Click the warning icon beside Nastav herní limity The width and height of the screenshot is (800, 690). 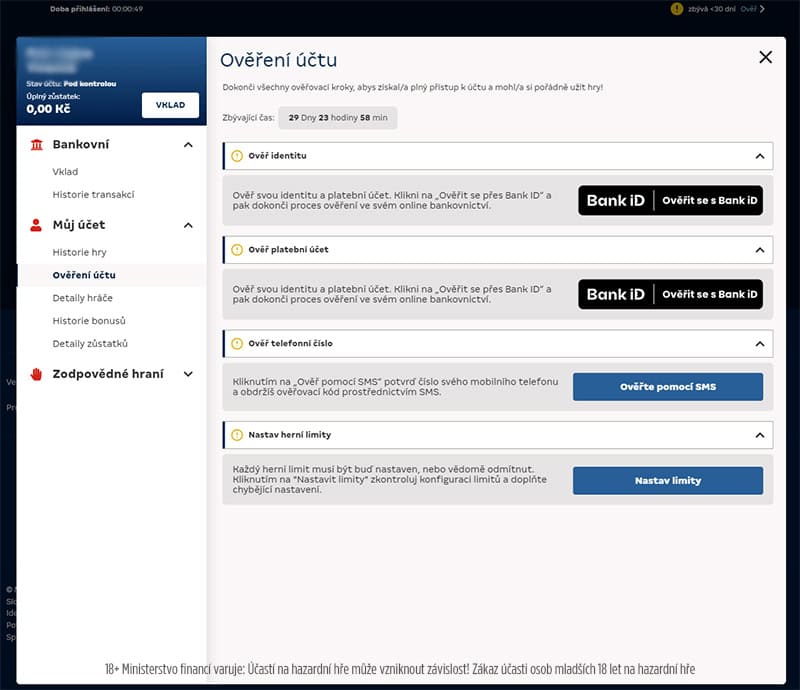237,435
